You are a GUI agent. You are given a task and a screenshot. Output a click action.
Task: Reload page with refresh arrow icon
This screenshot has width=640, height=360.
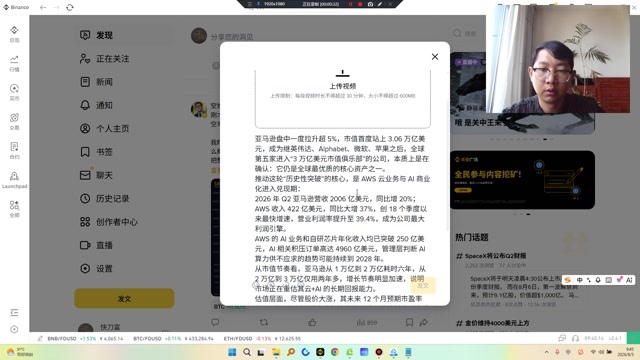click(70, 7)
